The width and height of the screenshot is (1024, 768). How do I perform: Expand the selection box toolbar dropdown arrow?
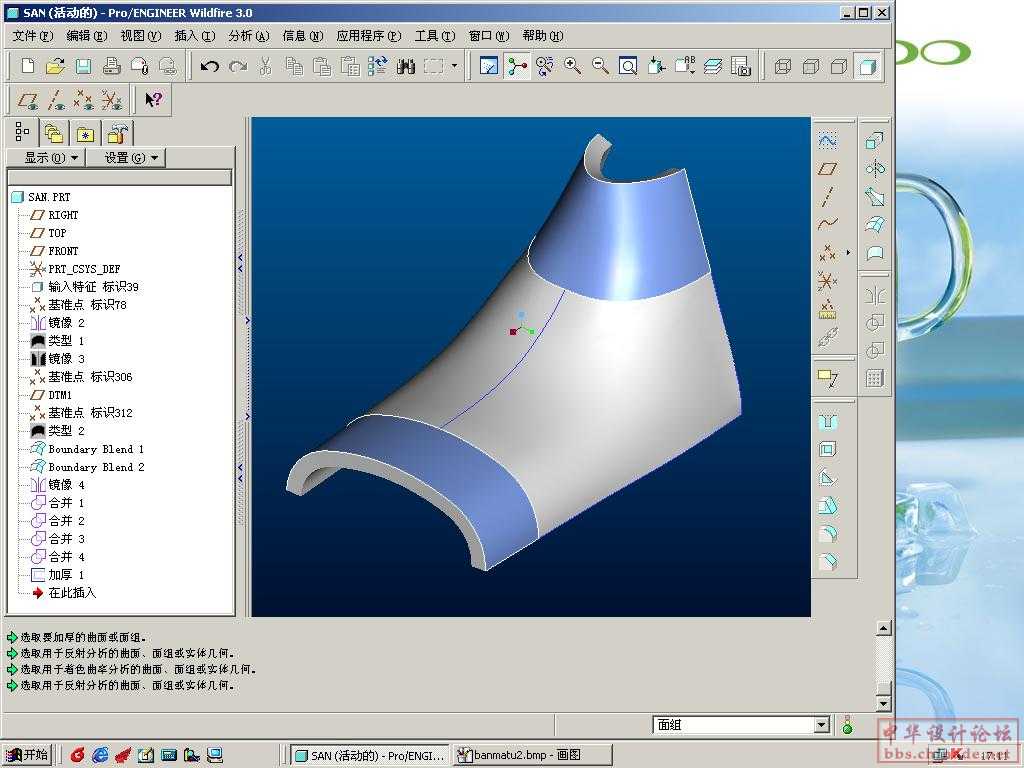[455, 66]
